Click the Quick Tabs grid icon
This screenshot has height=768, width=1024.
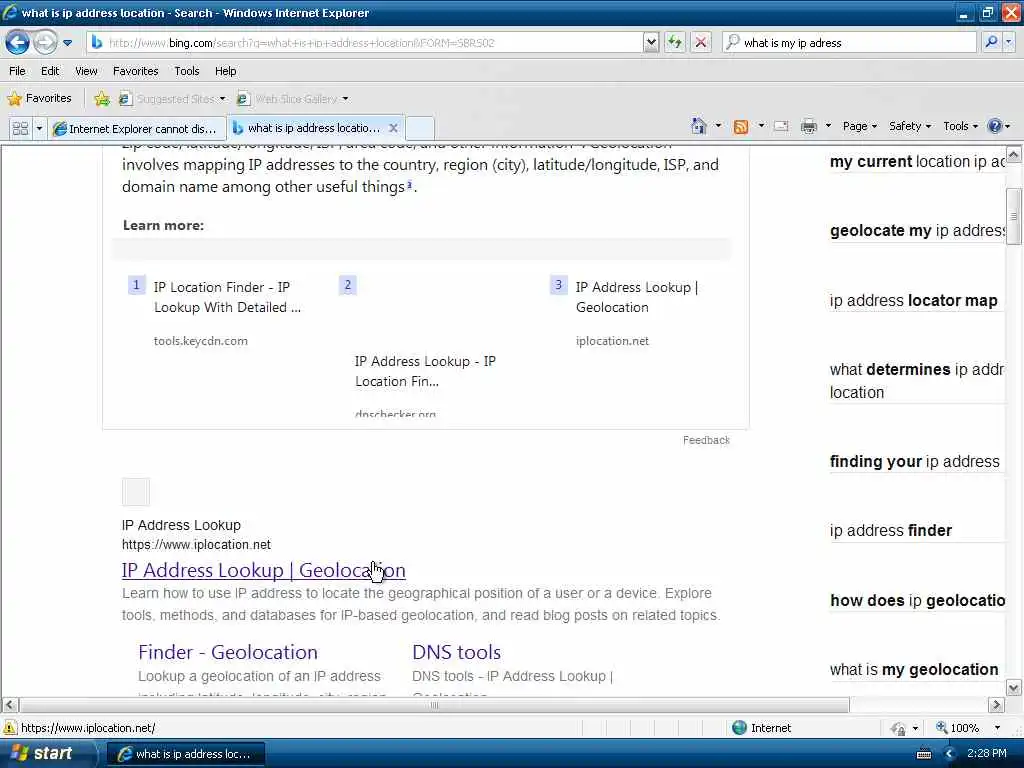tap(20, 129)
